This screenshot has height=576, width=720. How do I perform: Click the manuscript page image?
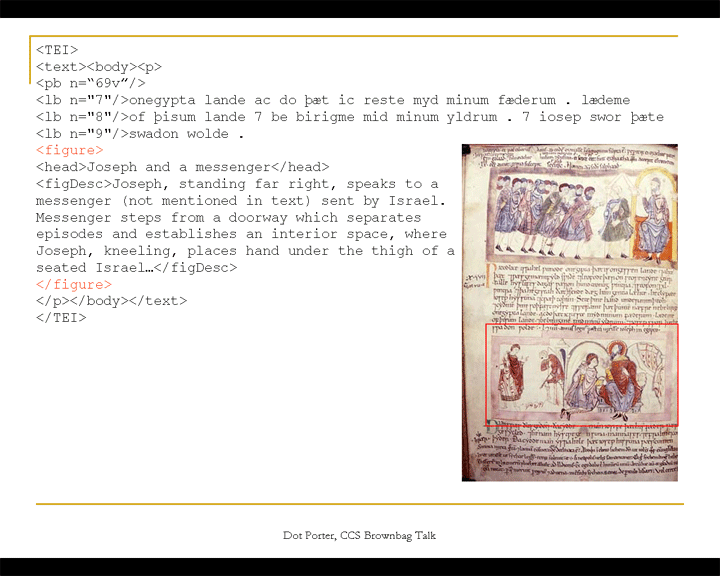point(569,313)
